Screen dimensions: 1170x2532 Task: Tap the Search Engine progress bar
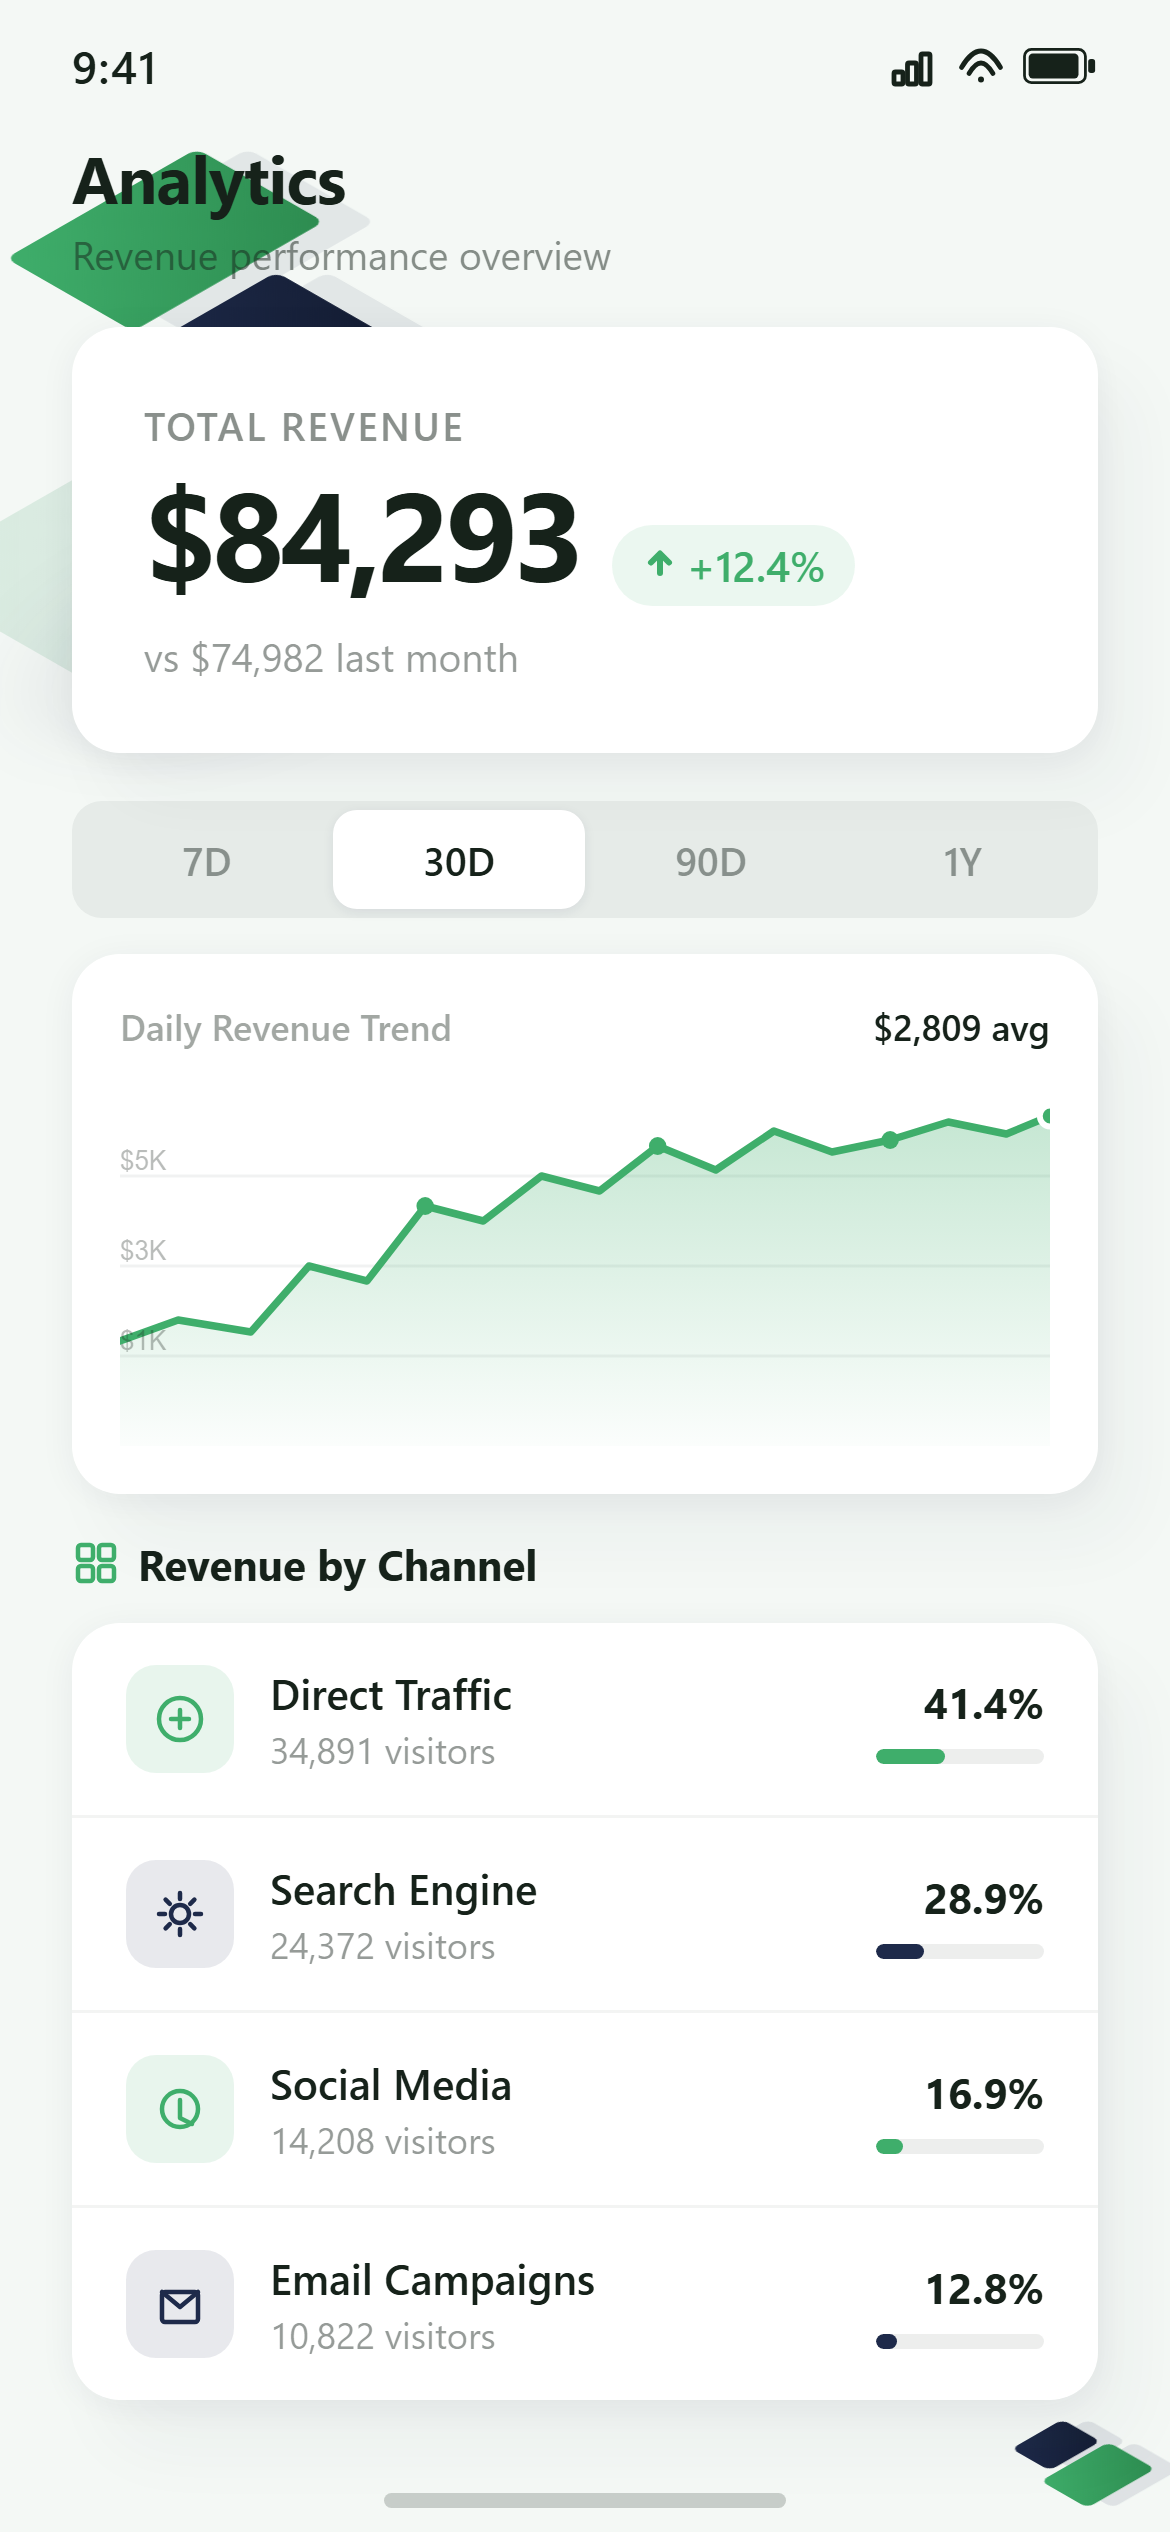960,1952
